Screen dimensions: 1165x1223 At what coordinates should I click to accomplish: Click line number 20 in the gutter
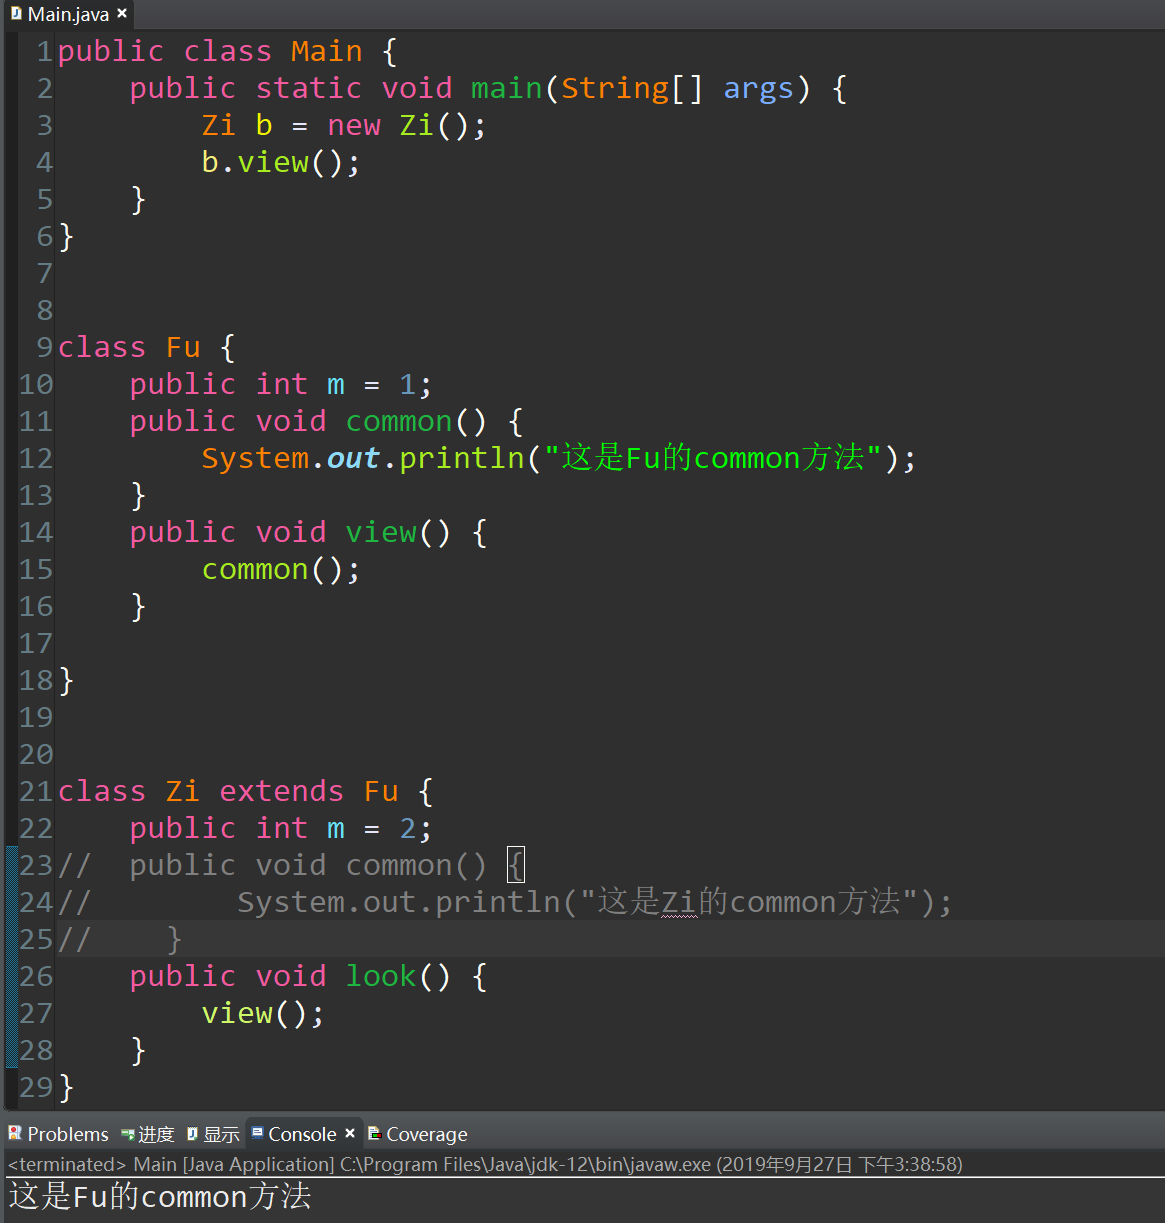(x=36, y=754)
